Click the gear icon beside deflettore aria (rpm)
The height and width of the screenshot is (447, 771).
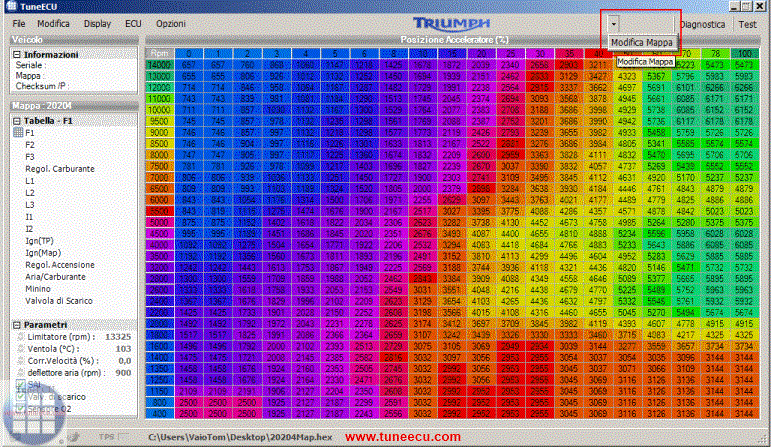point(21,373)
